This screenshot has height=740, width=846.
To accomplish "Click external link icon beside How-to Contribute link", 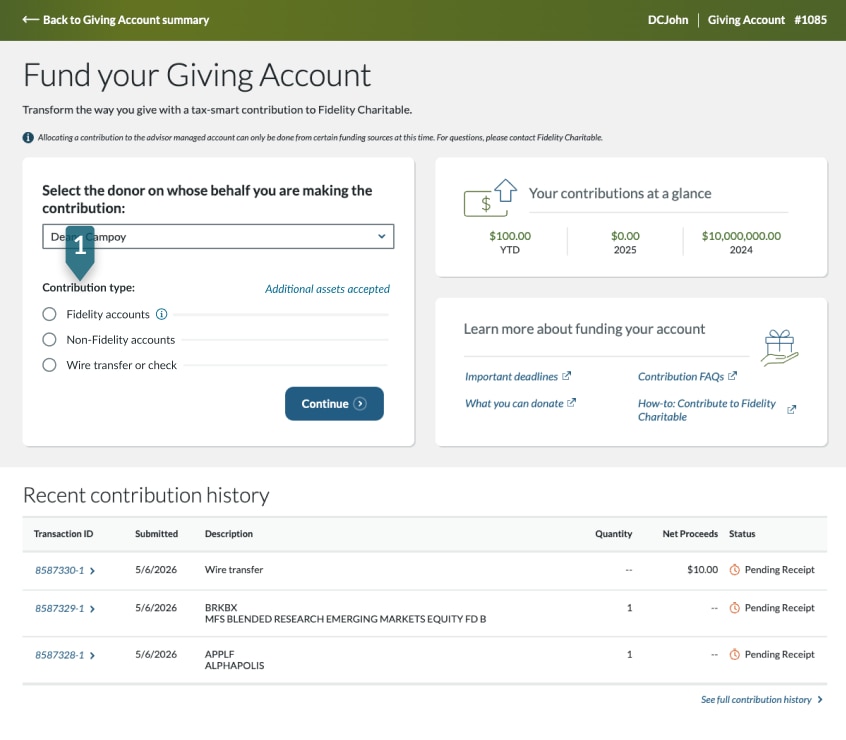I will (x=791, y=409).
